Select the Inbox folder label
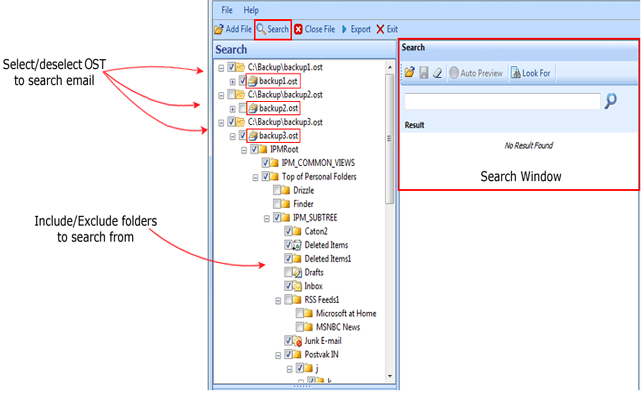Image resolution: width=642 pixels, height=396 pixels. coord(313,286)
